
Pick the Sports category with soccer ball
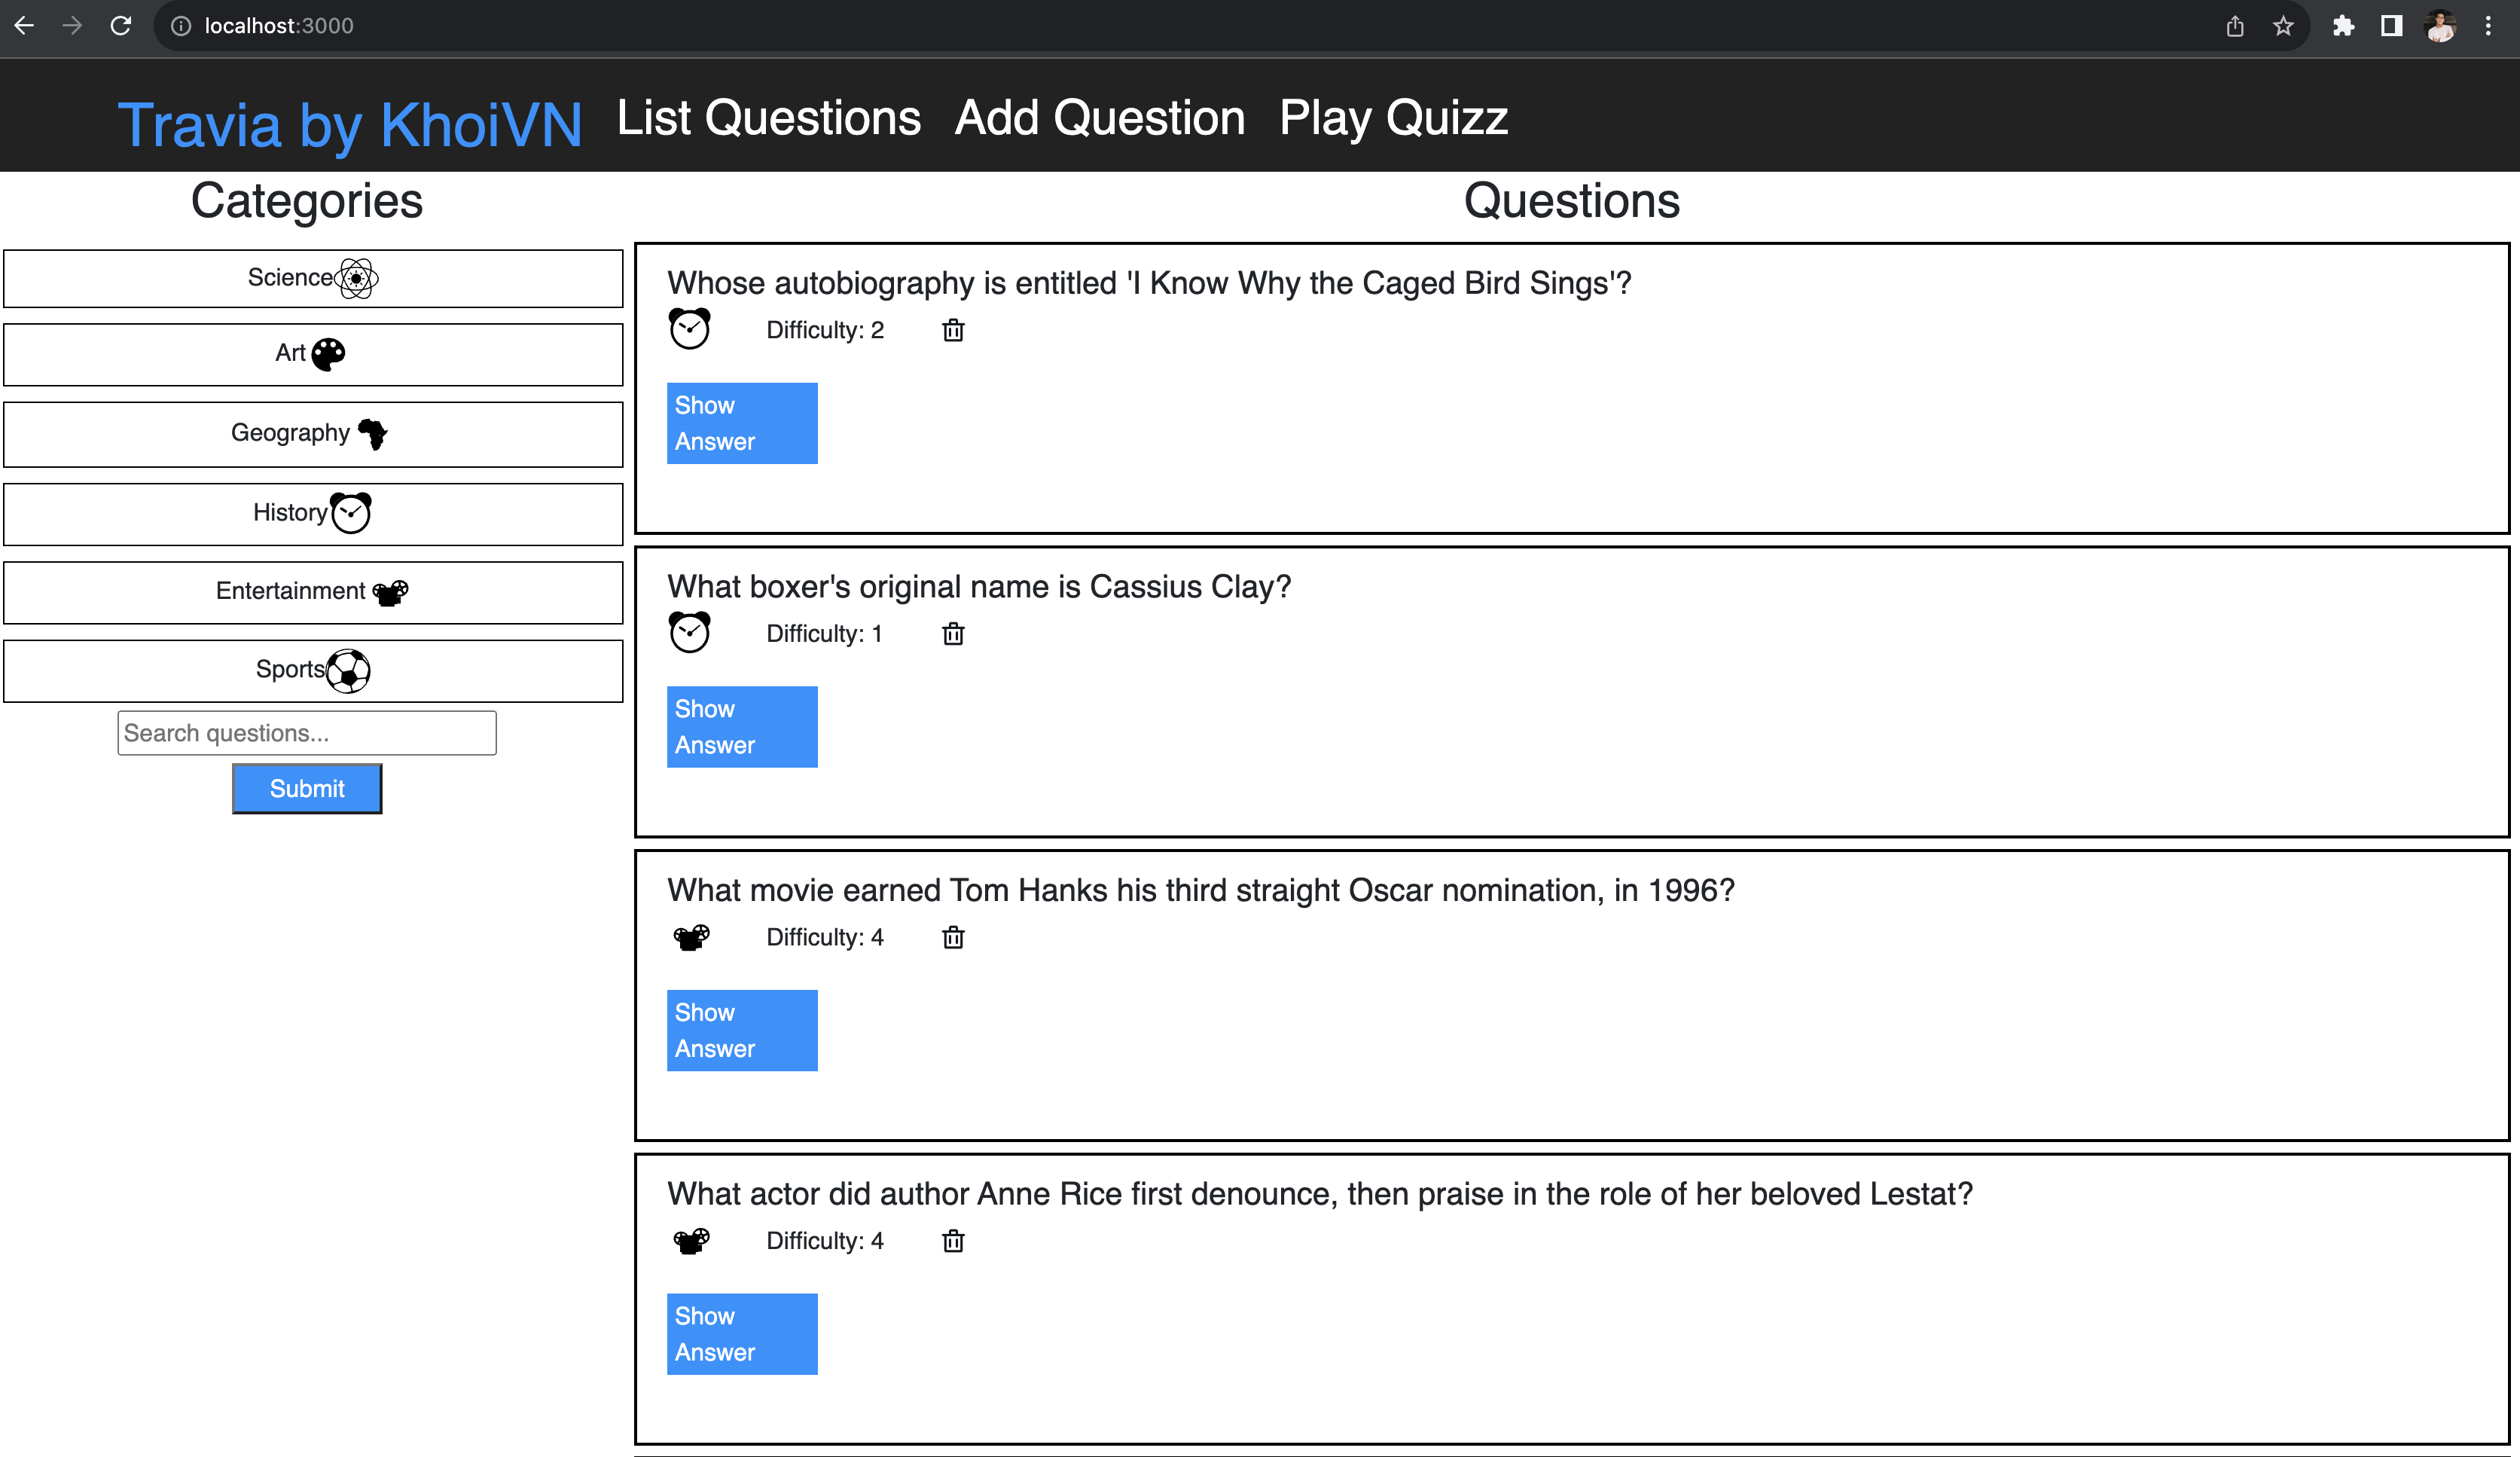click(x=313, y=671)
